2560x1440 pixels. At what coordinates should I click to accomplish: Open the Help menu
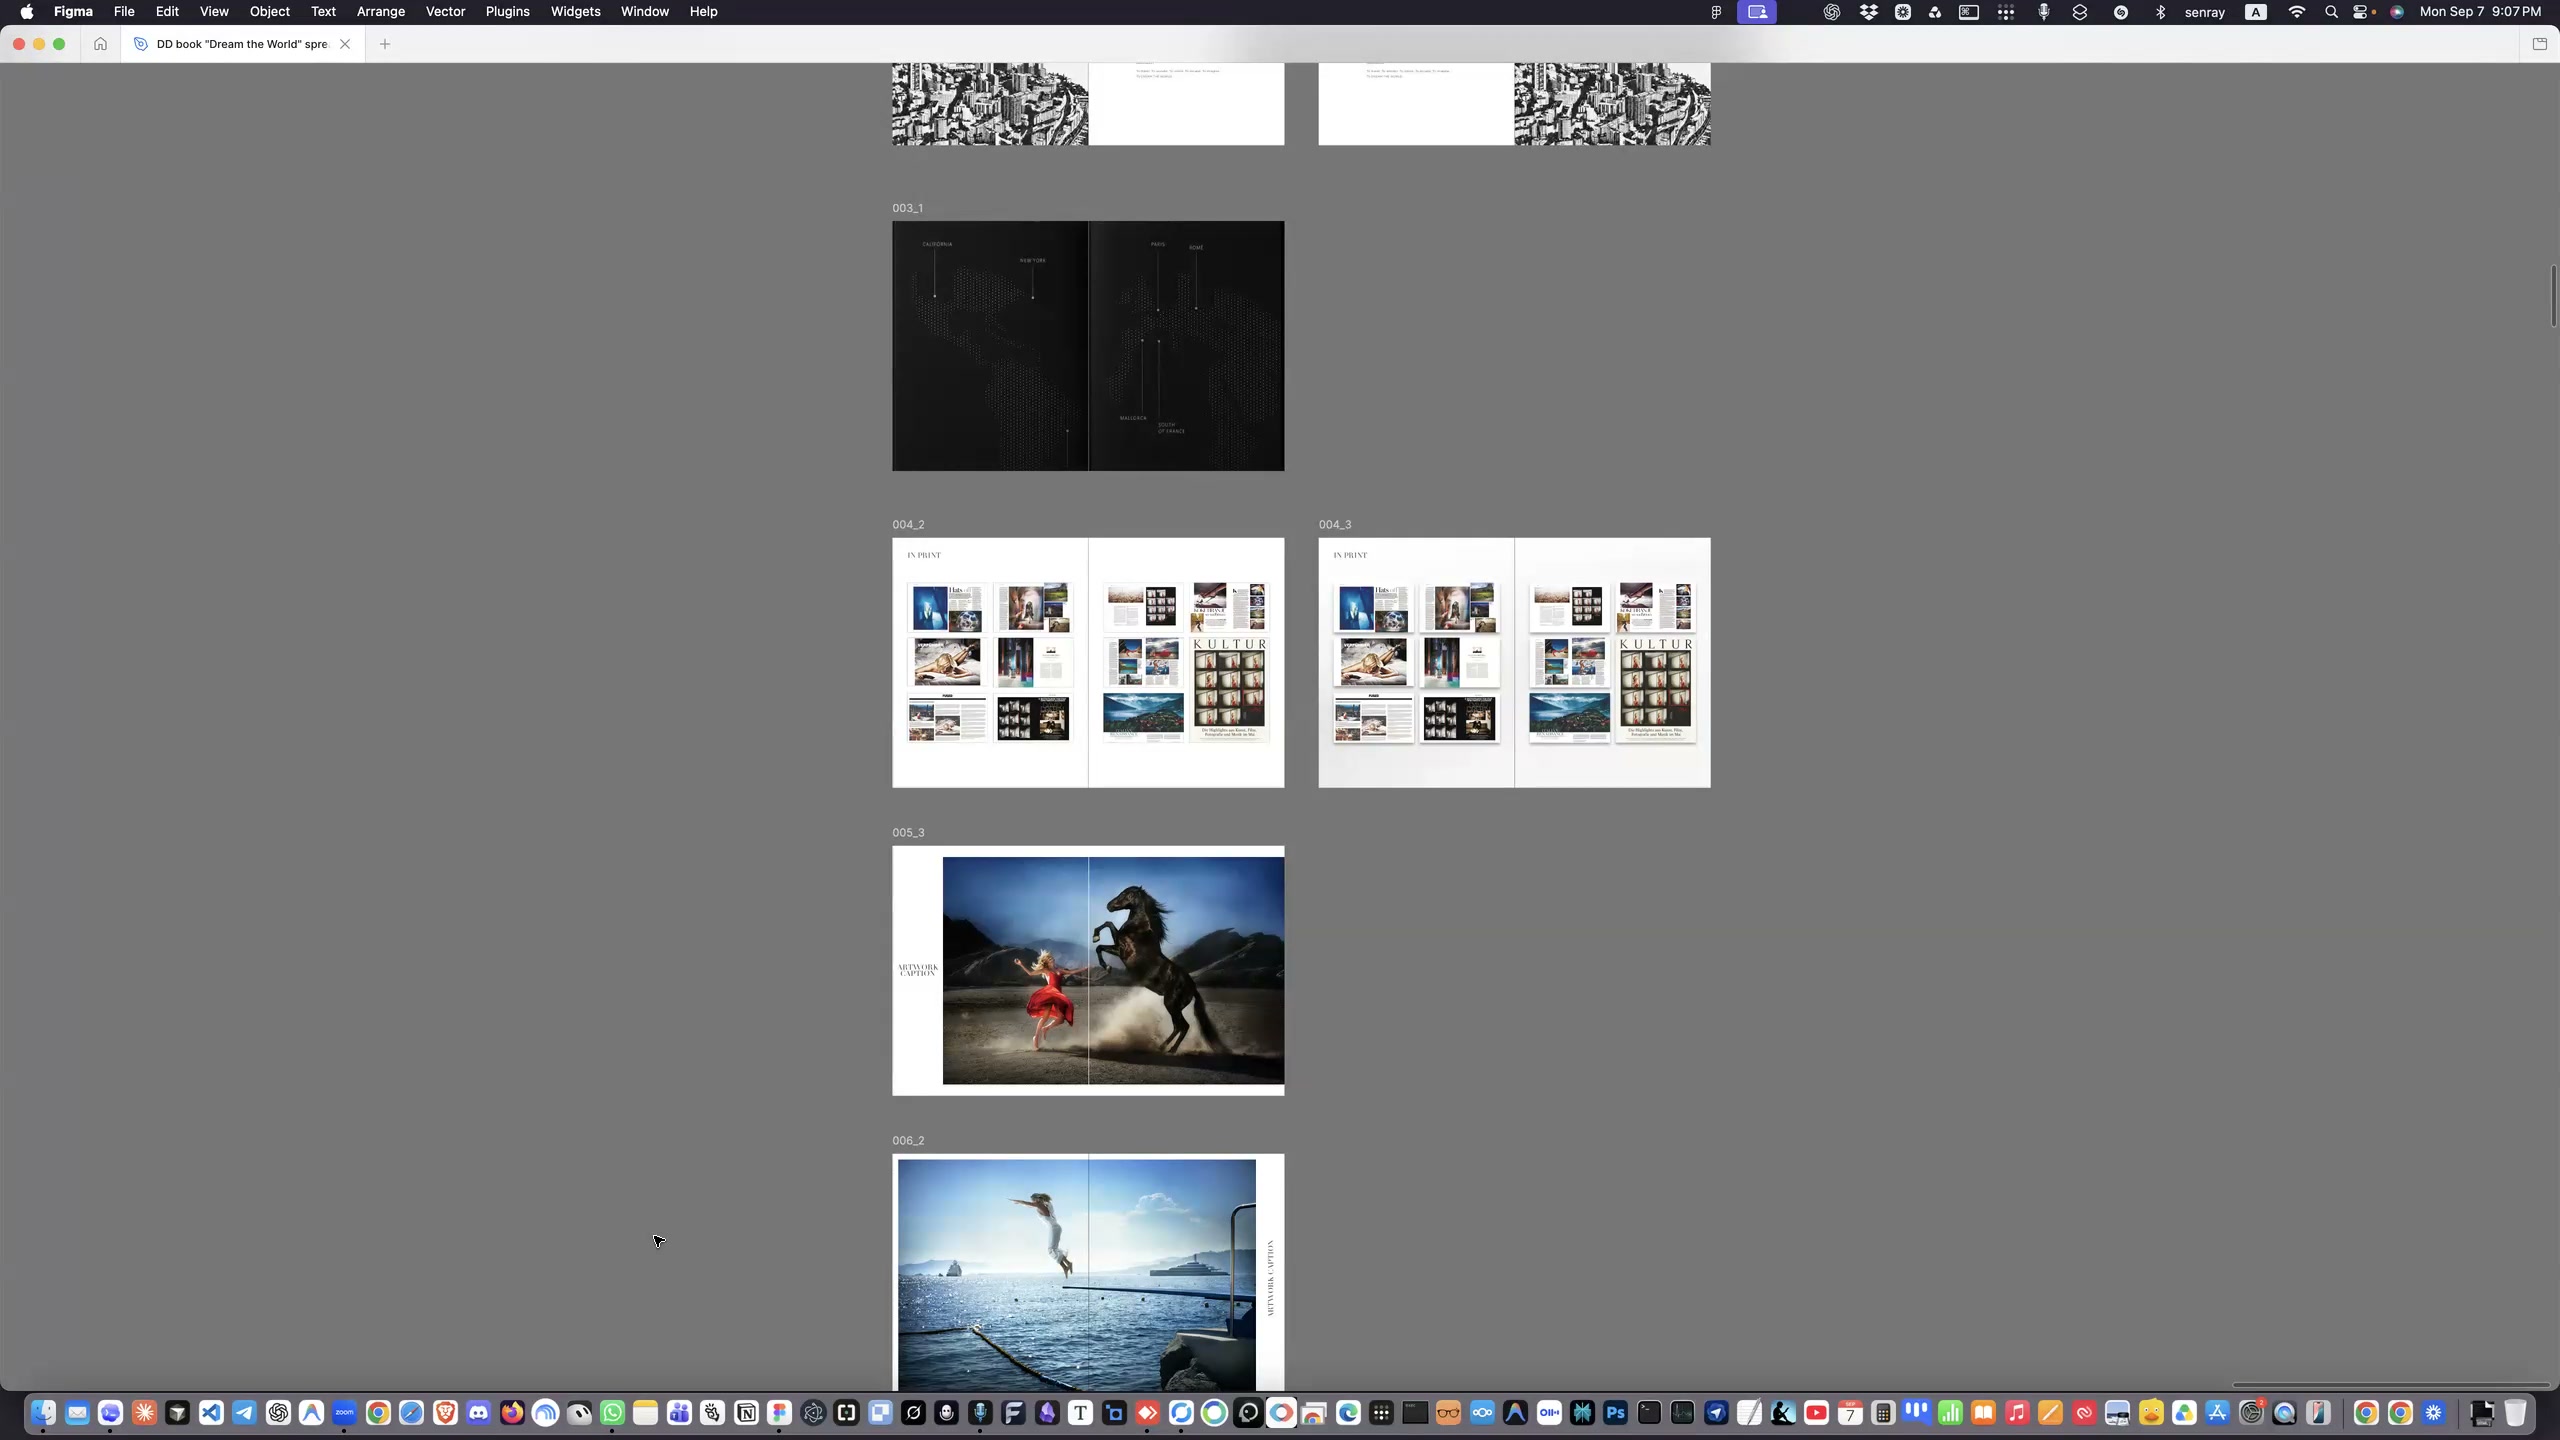click(703, 12)
